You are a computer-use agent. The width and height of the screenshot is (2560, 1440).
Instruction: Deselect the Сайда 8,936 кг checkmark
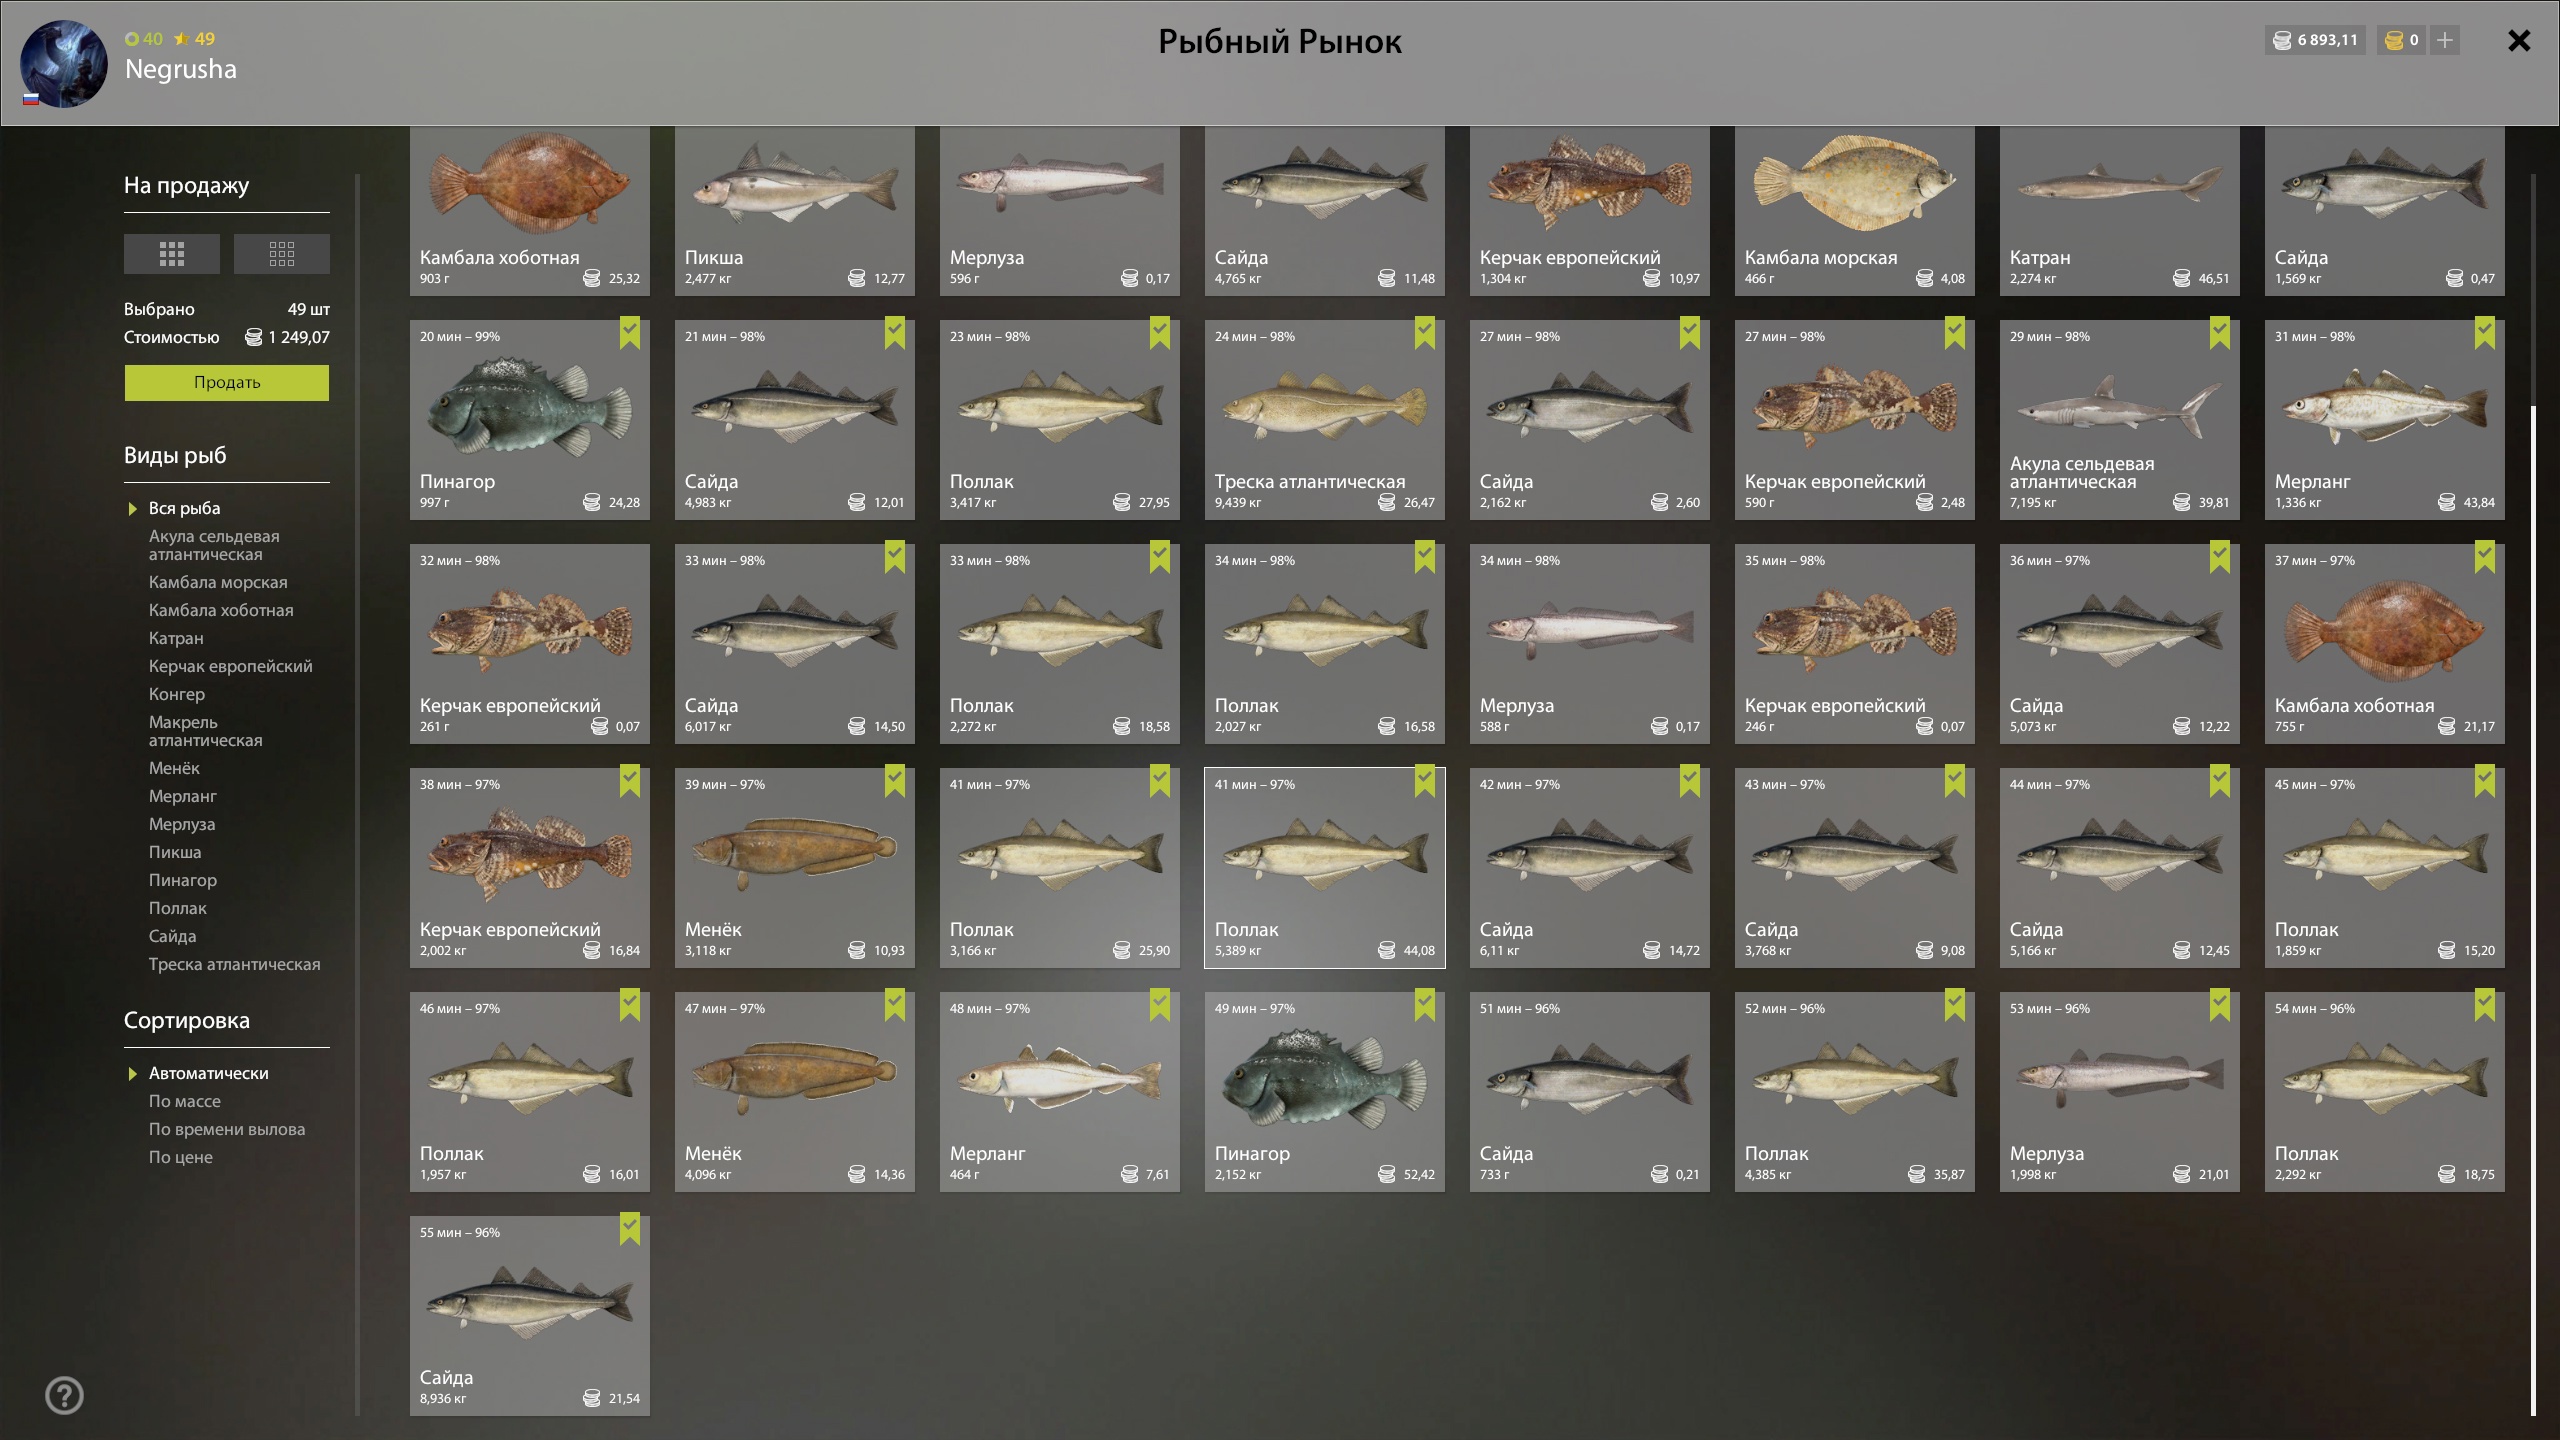click(630, 1228)
